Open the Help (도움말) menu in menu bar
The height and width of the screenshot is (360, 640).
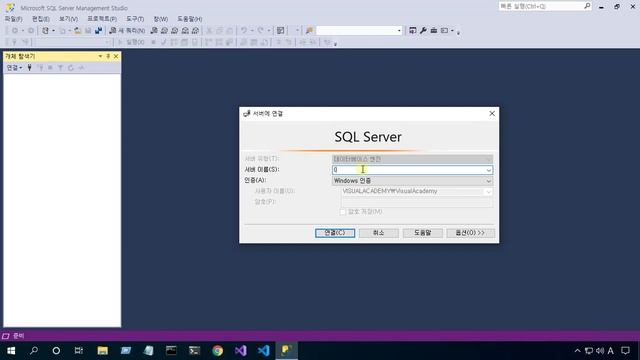click(189, 19)
